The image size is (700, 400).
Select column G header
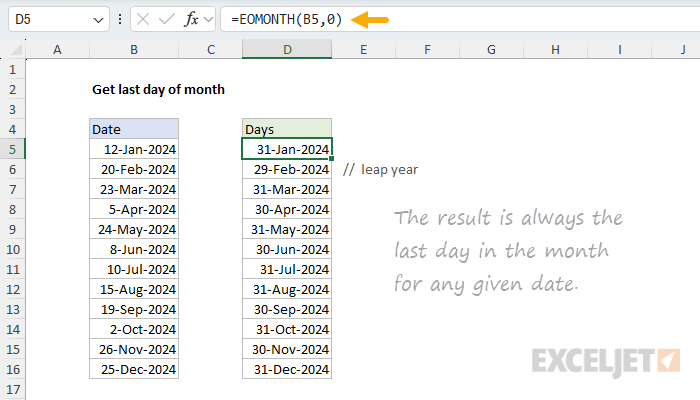[491, 49]
